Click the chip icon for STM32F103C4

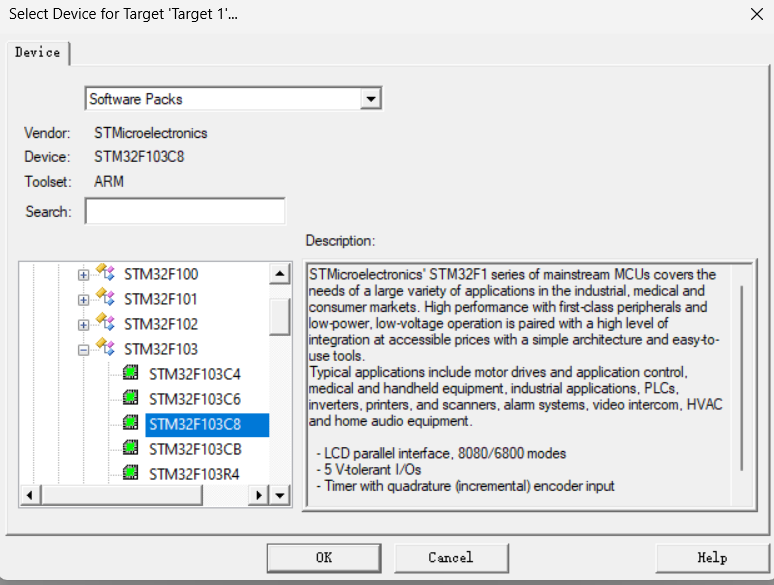point(130,373)
